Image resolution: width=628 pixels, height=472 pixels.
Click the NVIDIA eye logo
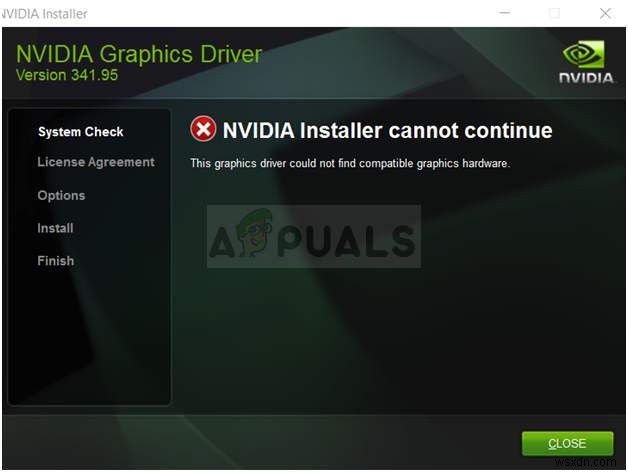pyautogui.click(x=584, y=54)
